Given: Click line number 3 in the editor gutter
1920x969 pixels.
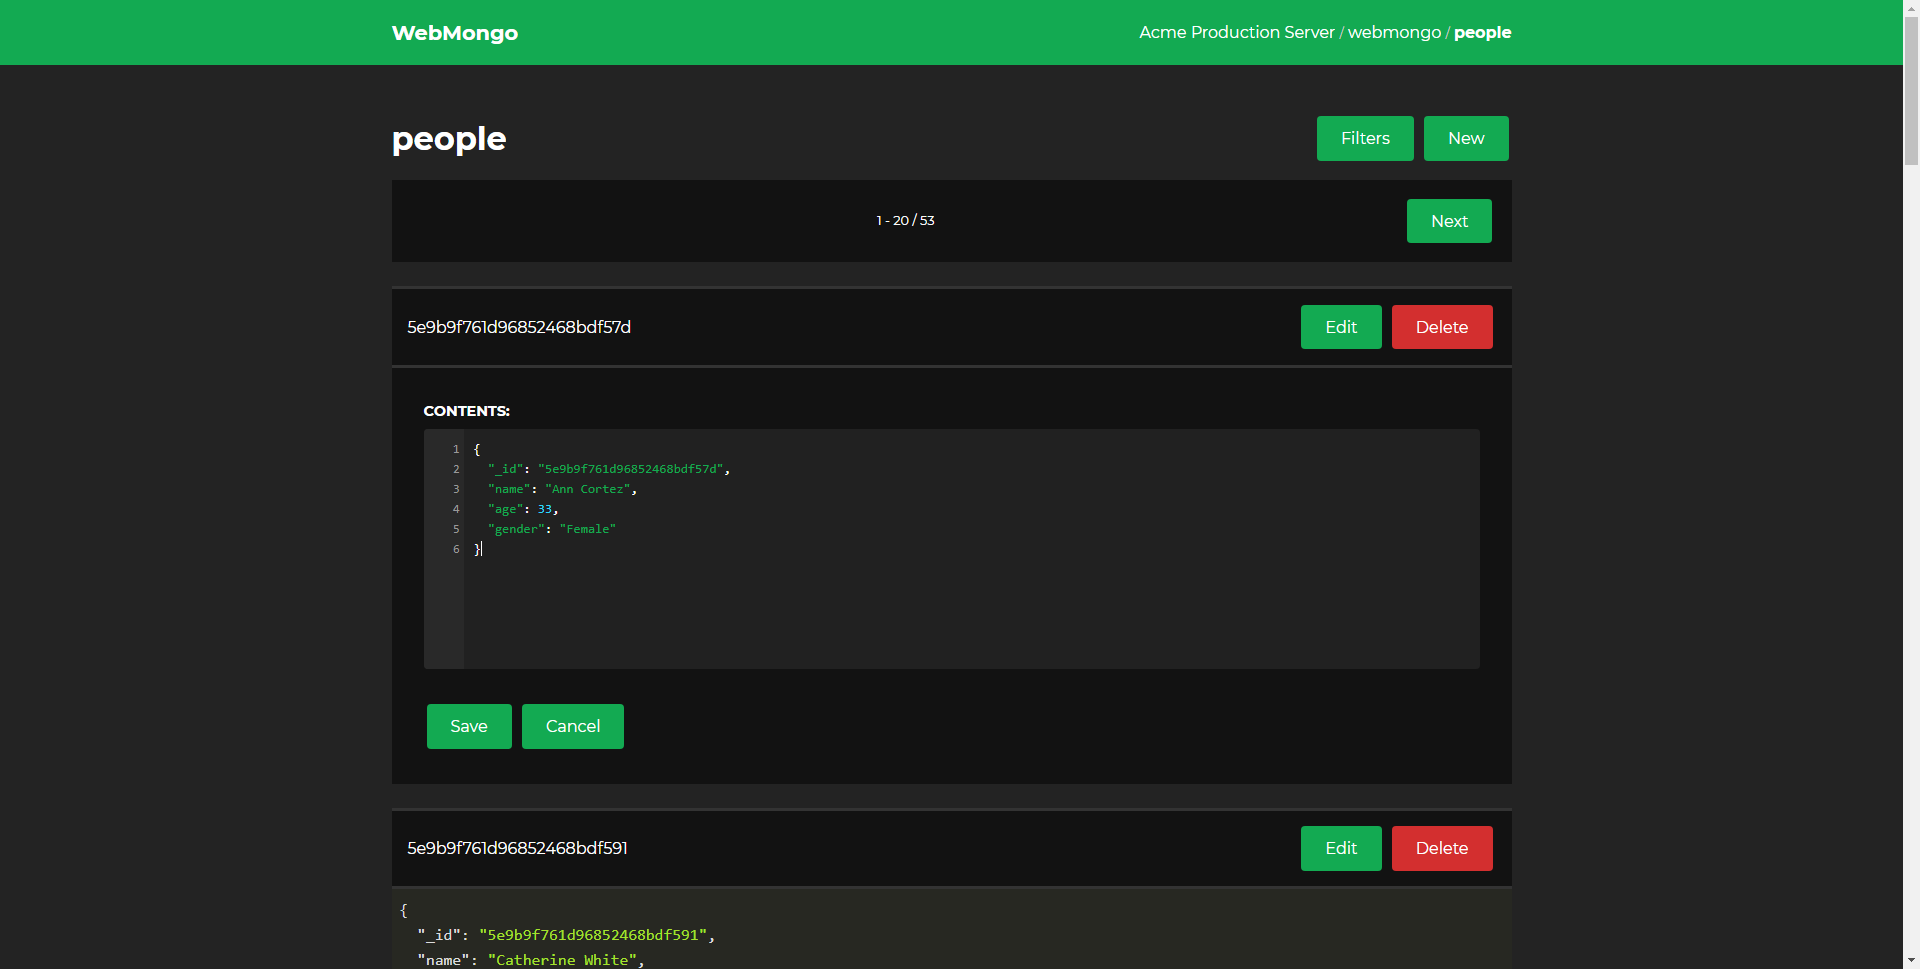Looking at the screenshot, I should click(x=455, y=489).
